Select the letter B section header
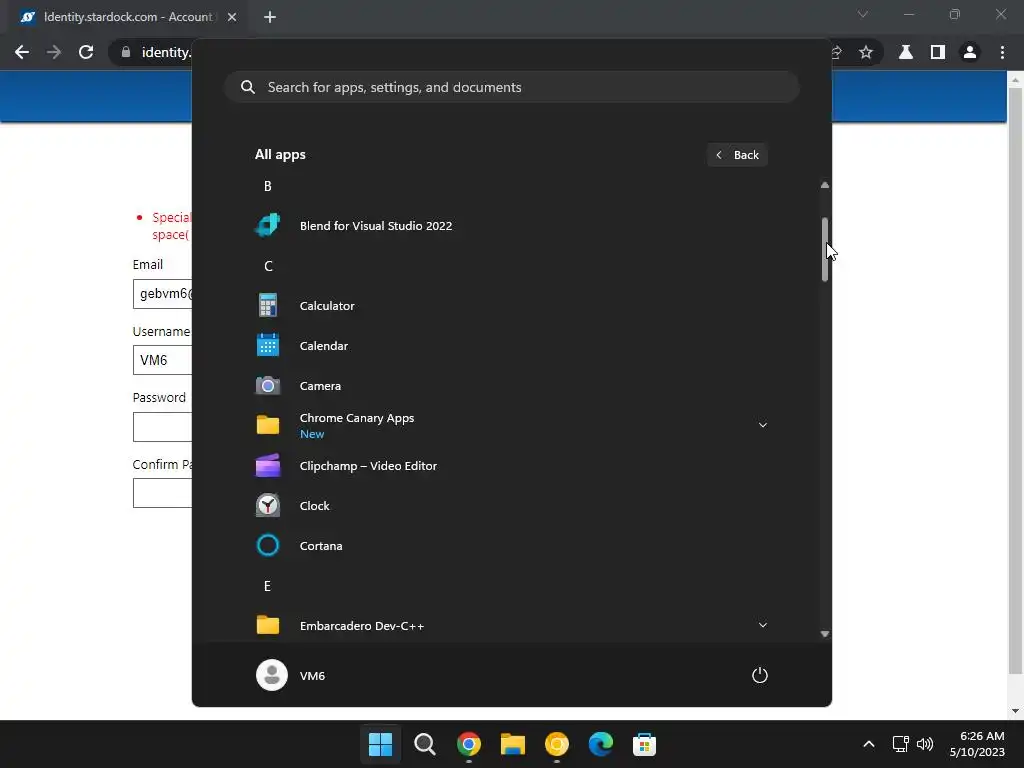Image resolution: width=1024 pixels, height=768 pixels. [x=267, y=186]
